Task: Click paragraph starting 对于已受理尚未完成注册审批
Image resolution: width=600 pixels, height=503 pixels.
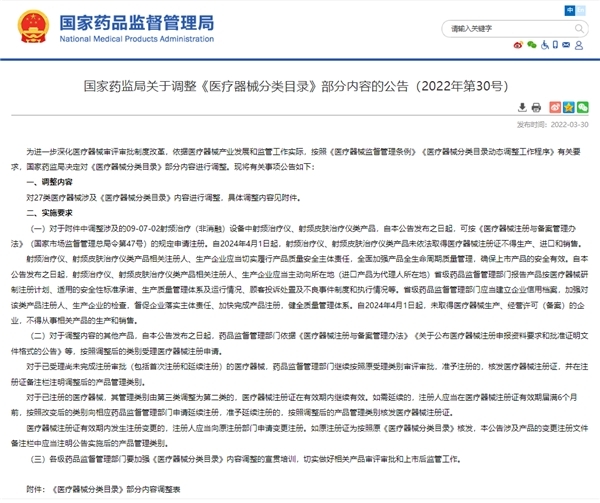Action: (300, 374)
